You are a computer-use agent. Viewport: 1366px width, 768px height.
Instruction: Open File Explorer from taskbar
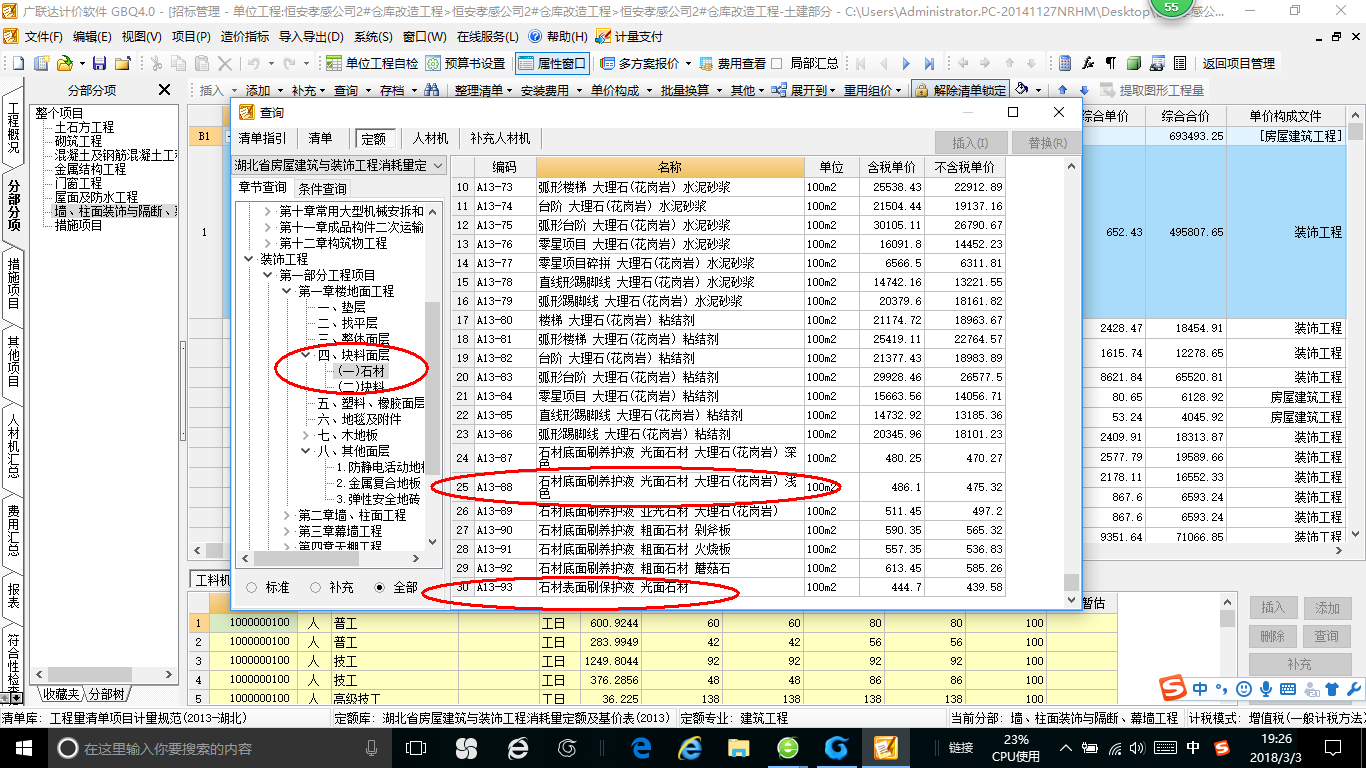click(x=739, y=747)
